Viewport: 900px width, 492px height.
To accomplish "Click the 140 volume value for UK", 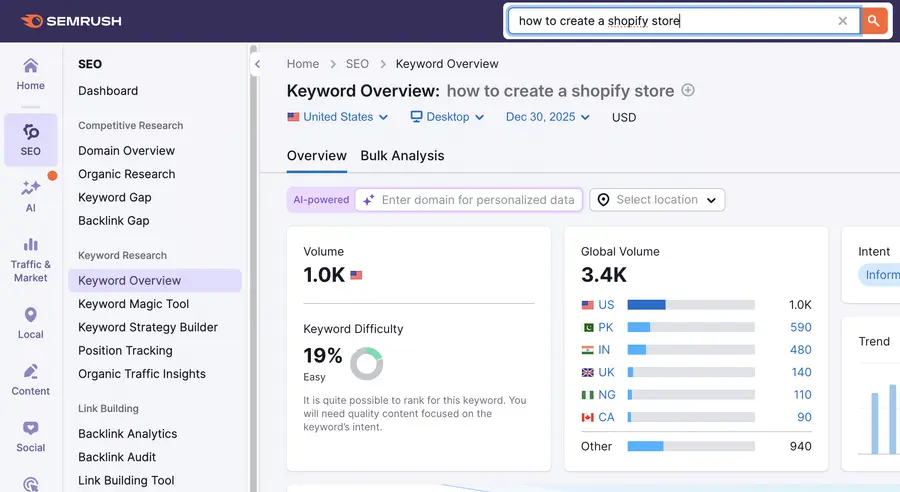I will [801, 373].
